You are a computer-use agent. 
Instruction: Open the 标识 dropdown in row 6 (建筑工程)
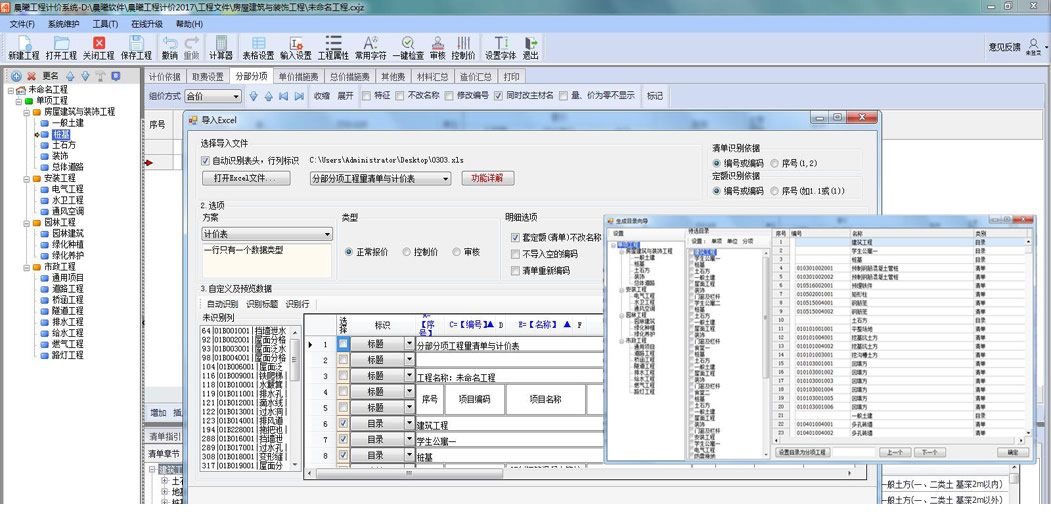[x=410, y=423]
